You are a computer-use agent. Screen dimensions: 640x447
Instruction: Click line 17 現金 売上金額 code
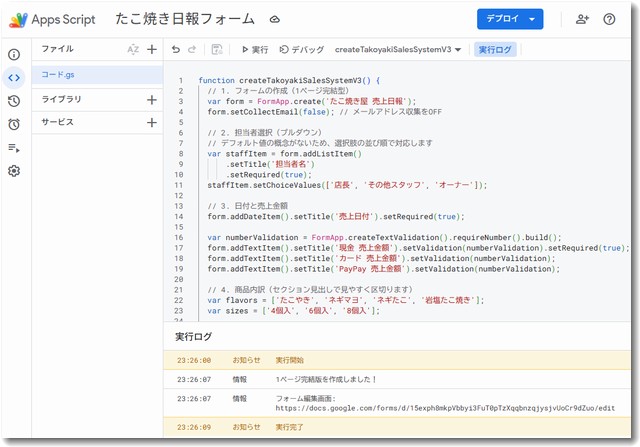418,248
